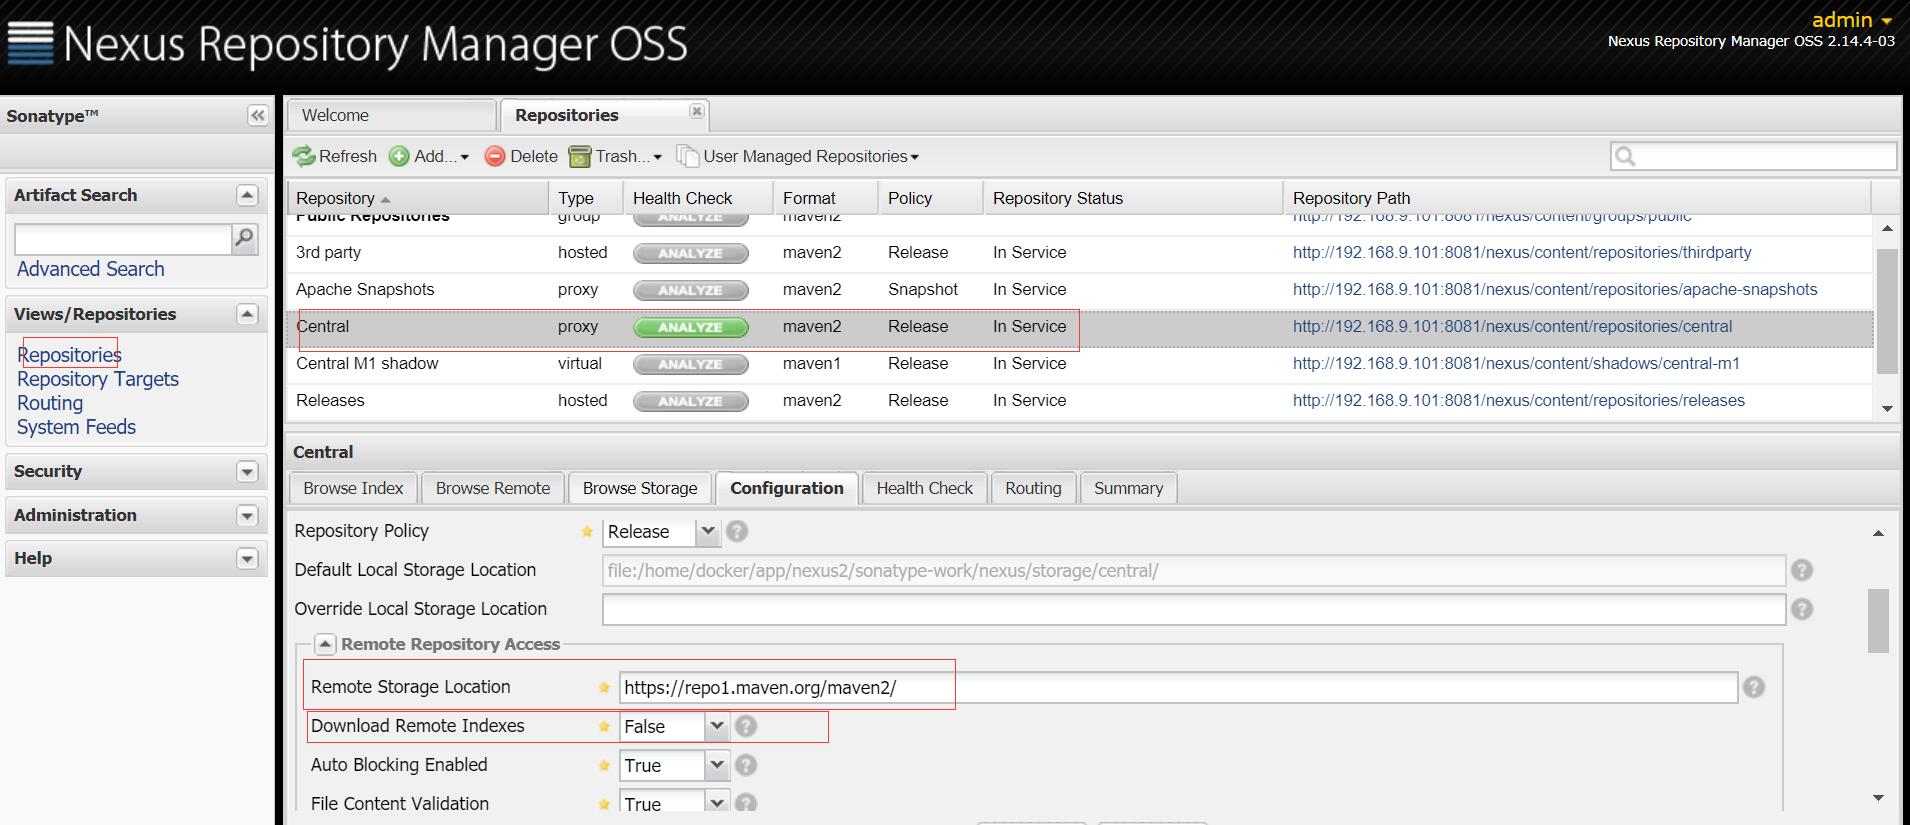Click the red Delete repository icon

pos(495,157)
